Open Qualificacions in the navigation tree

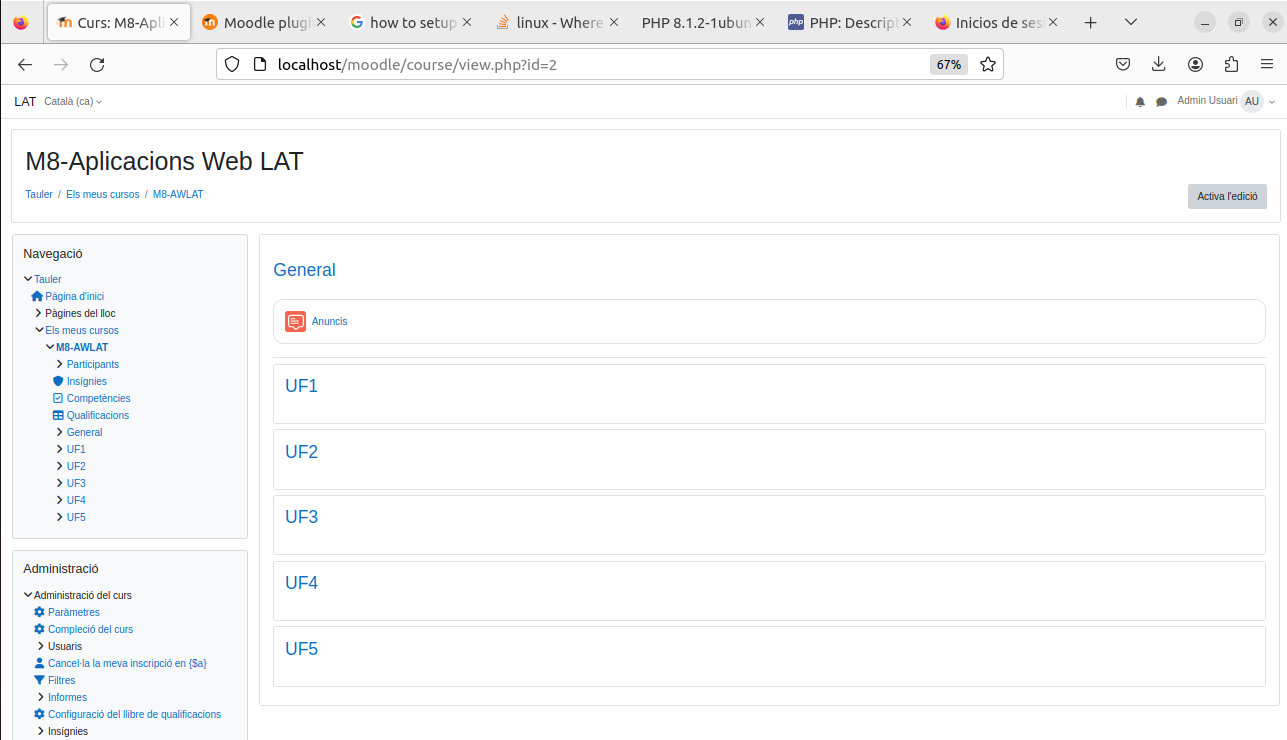[97, 415]
